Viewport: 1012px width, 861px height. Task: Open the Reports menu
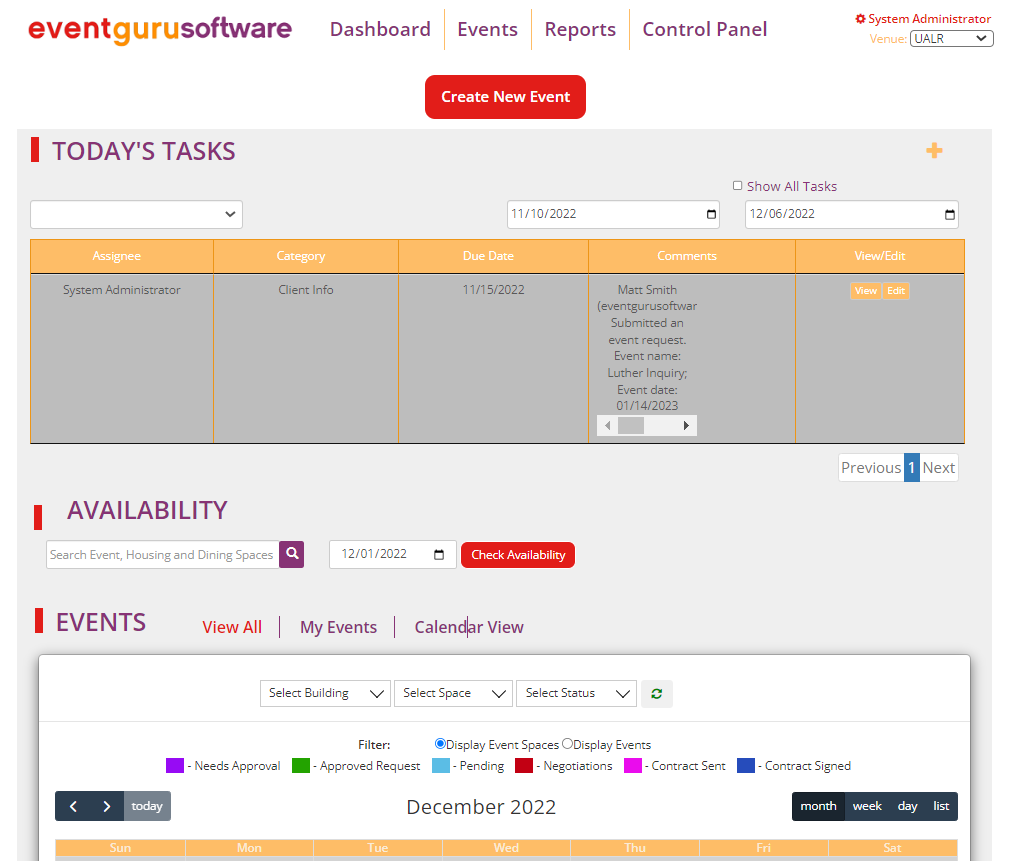pyautogui.click(x=580, y=30)
